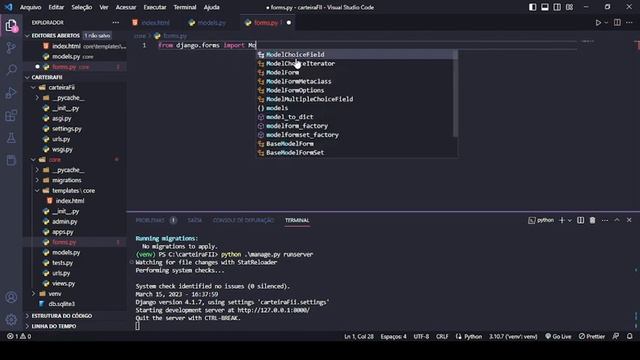Open the Terminal menu in menu bar

[184, 7]
